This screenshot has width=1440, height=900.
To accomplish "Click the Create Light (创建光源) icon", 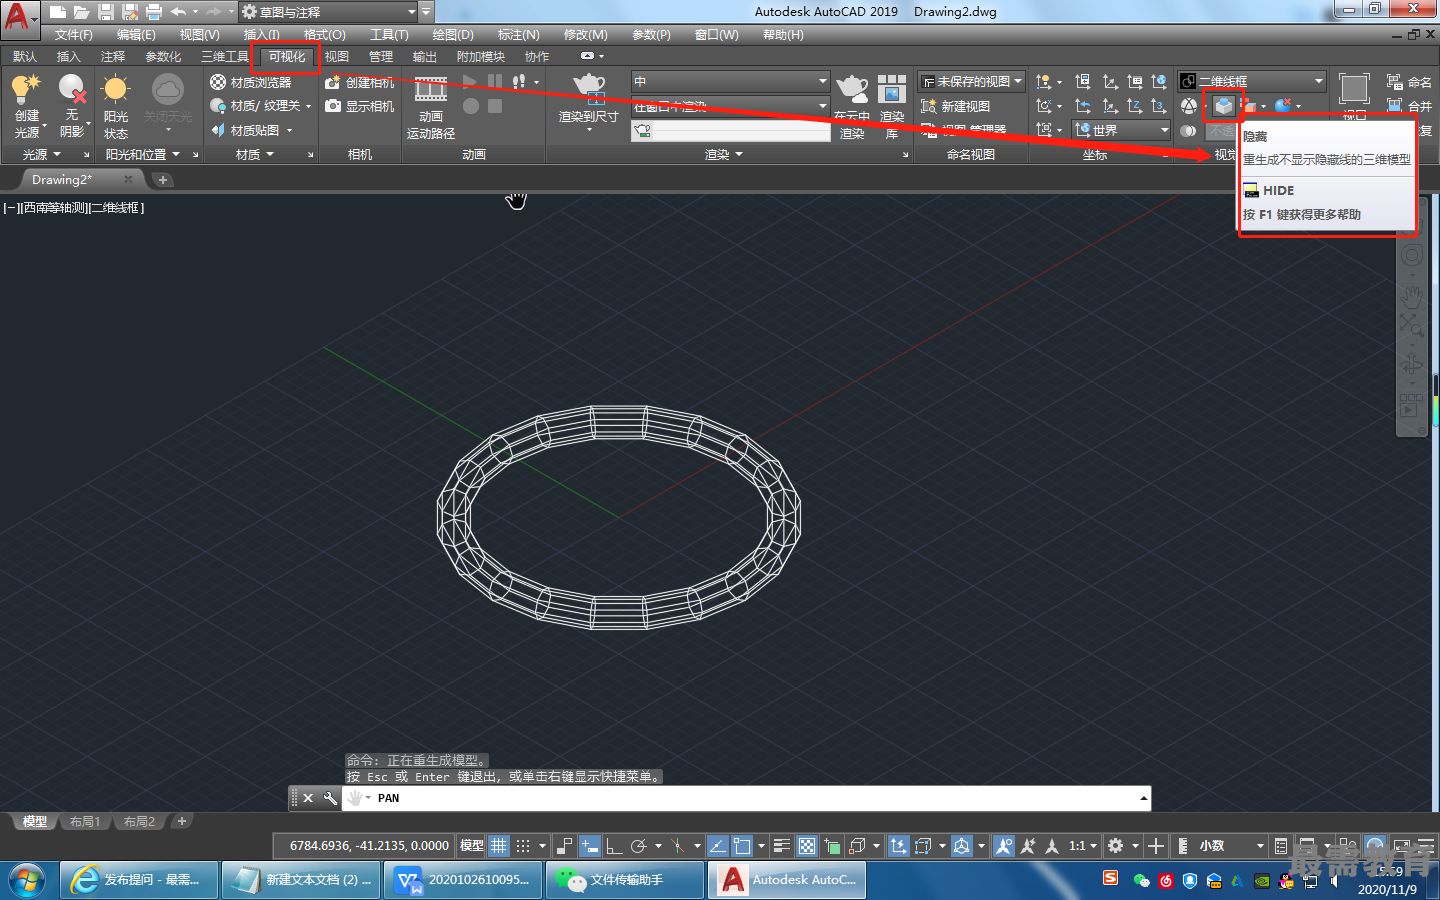I will pyautogui.click(x=26, y=88).
